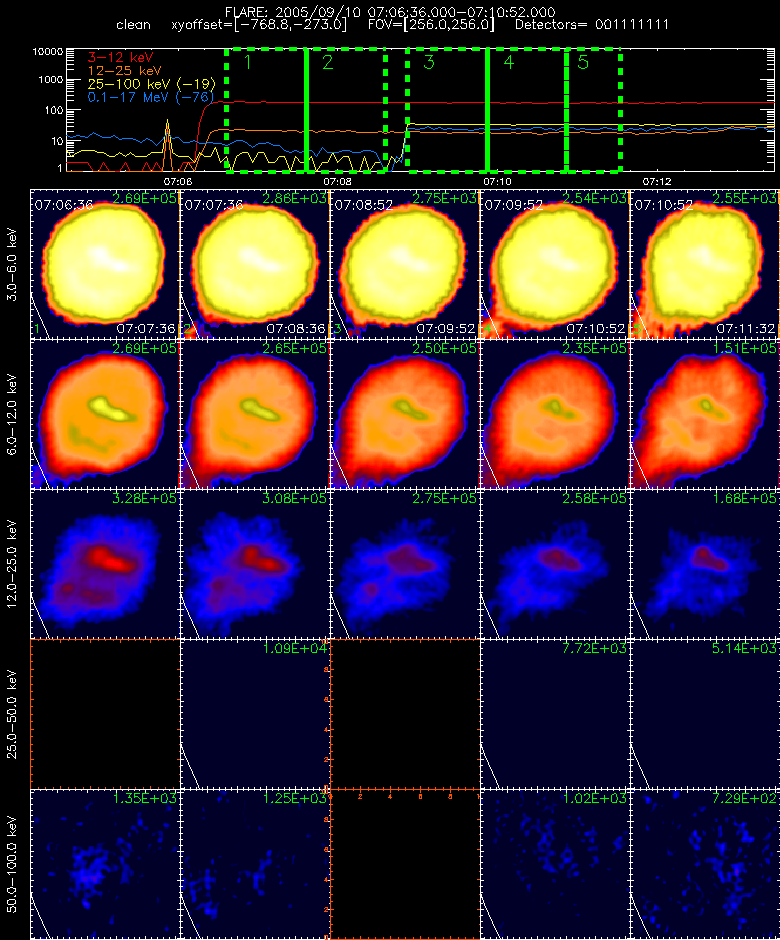Viewport: 780px width, 940px height.
Task: Open the 50.0-100.0 keV image labeled 1.25E+03
Action: point(255,865)
